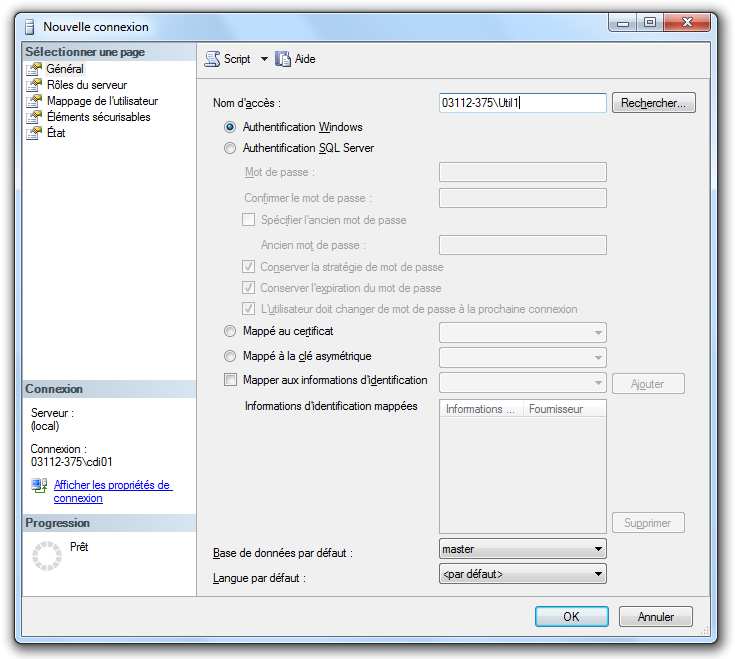This screenshot has width=735, height=659.
Task: Click the Script toolbar icon
Action: 212,59
